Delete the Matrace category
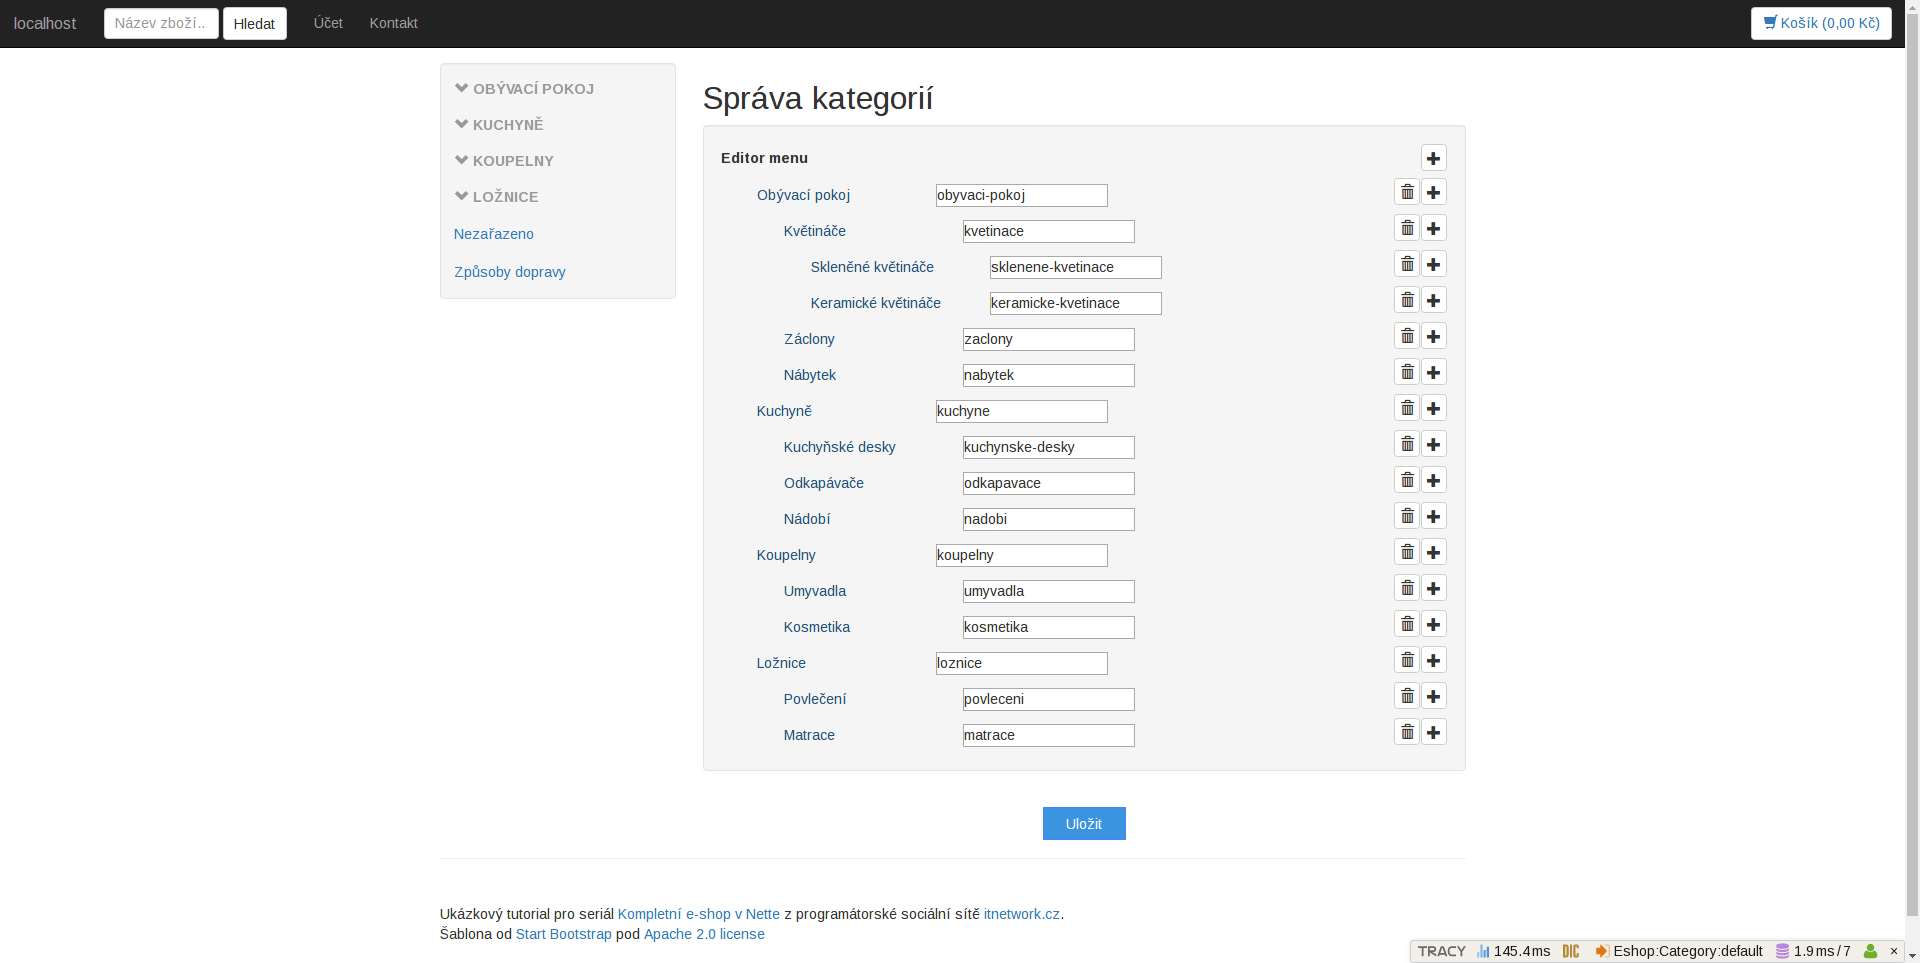This screenshot has height=963, width=1920. tap(1407, 732)
